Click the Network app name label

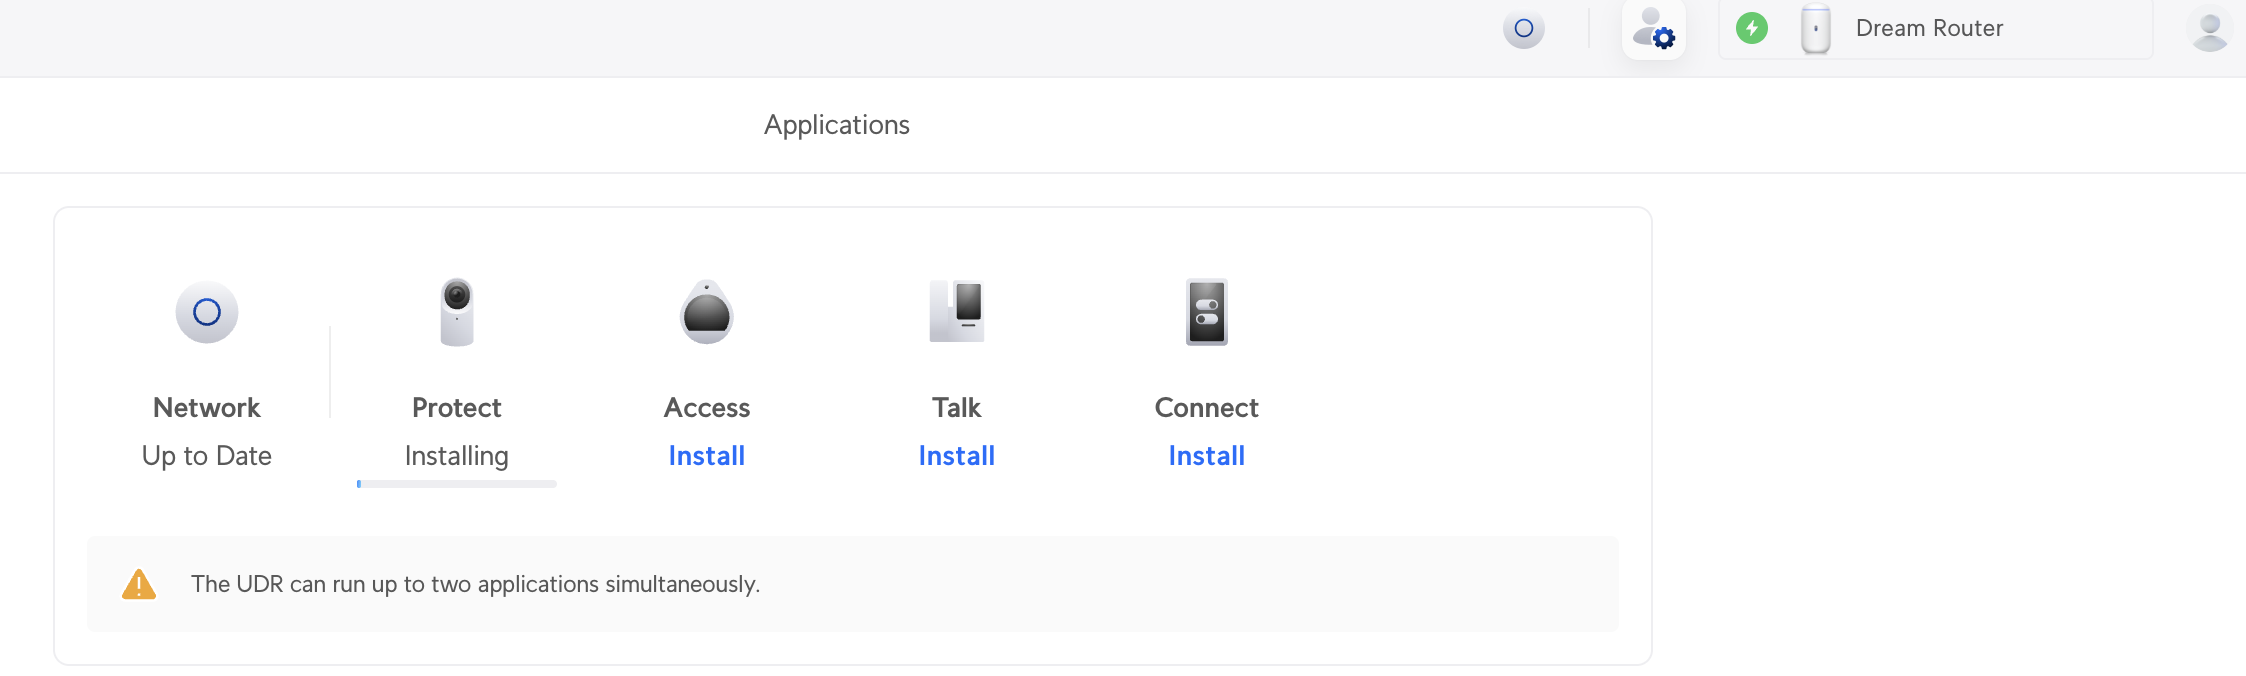click(x=207, y=408)
